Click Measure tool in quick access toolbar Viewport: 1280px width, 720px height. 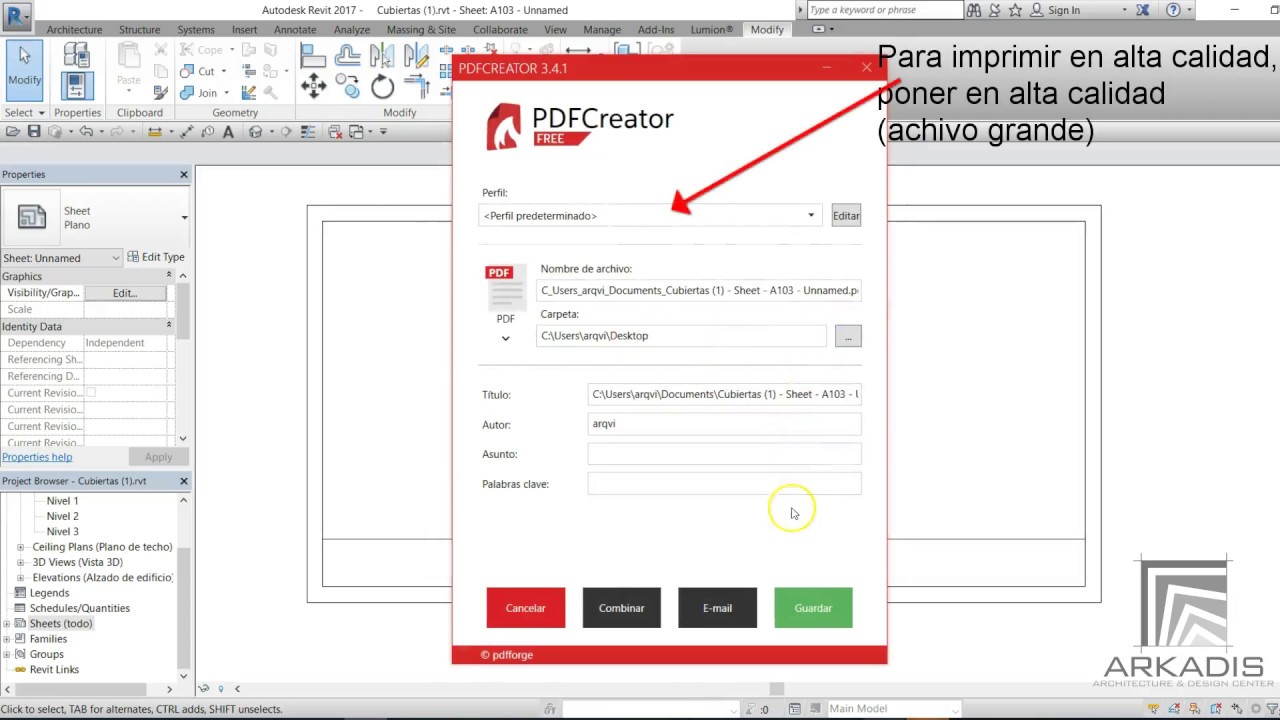pyautogui.click(x=155, y=132)
